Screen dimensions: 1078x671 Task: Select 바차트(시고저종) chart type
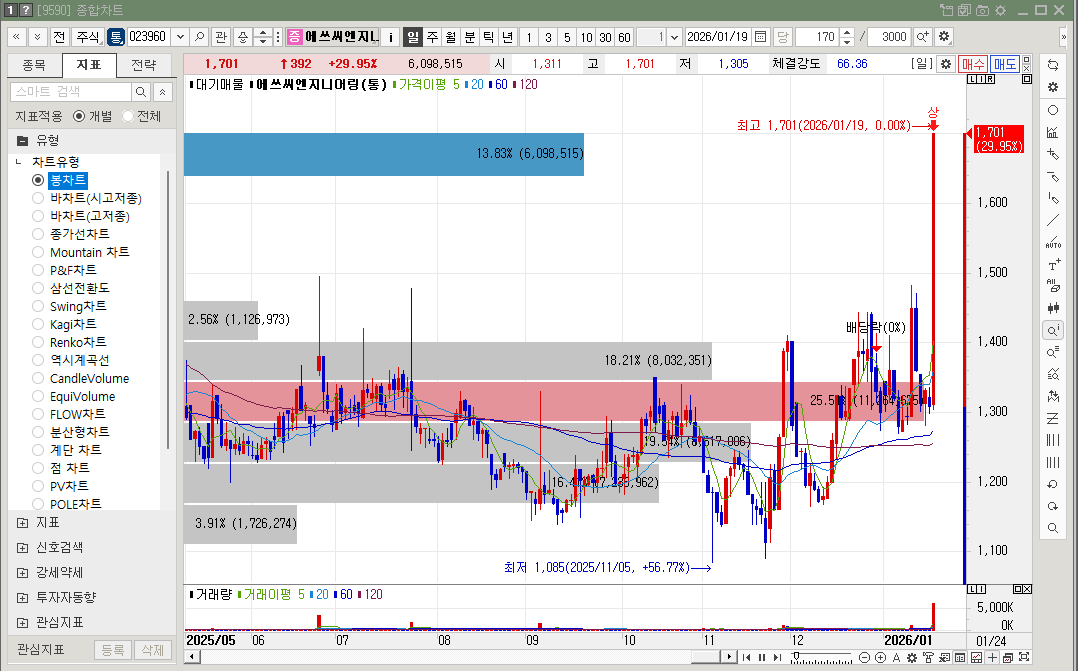[x=38, y=198]
